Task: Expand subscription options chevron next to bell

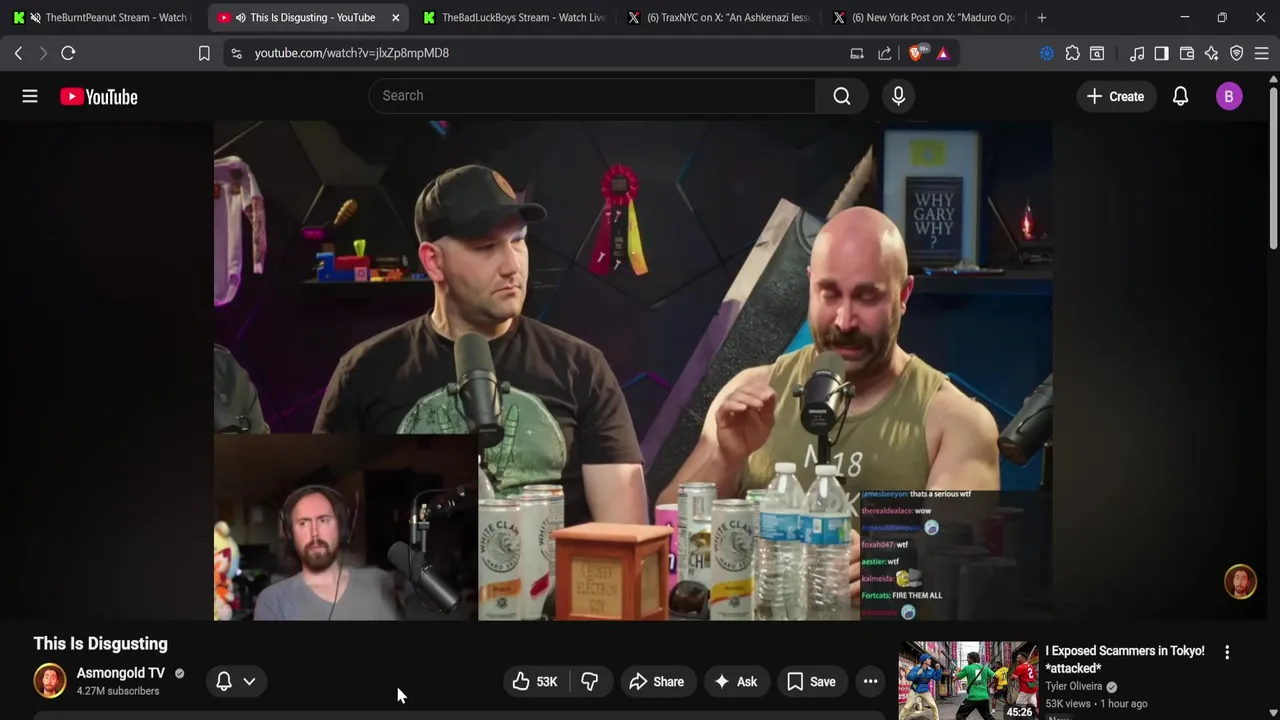Action: point(249,681)
